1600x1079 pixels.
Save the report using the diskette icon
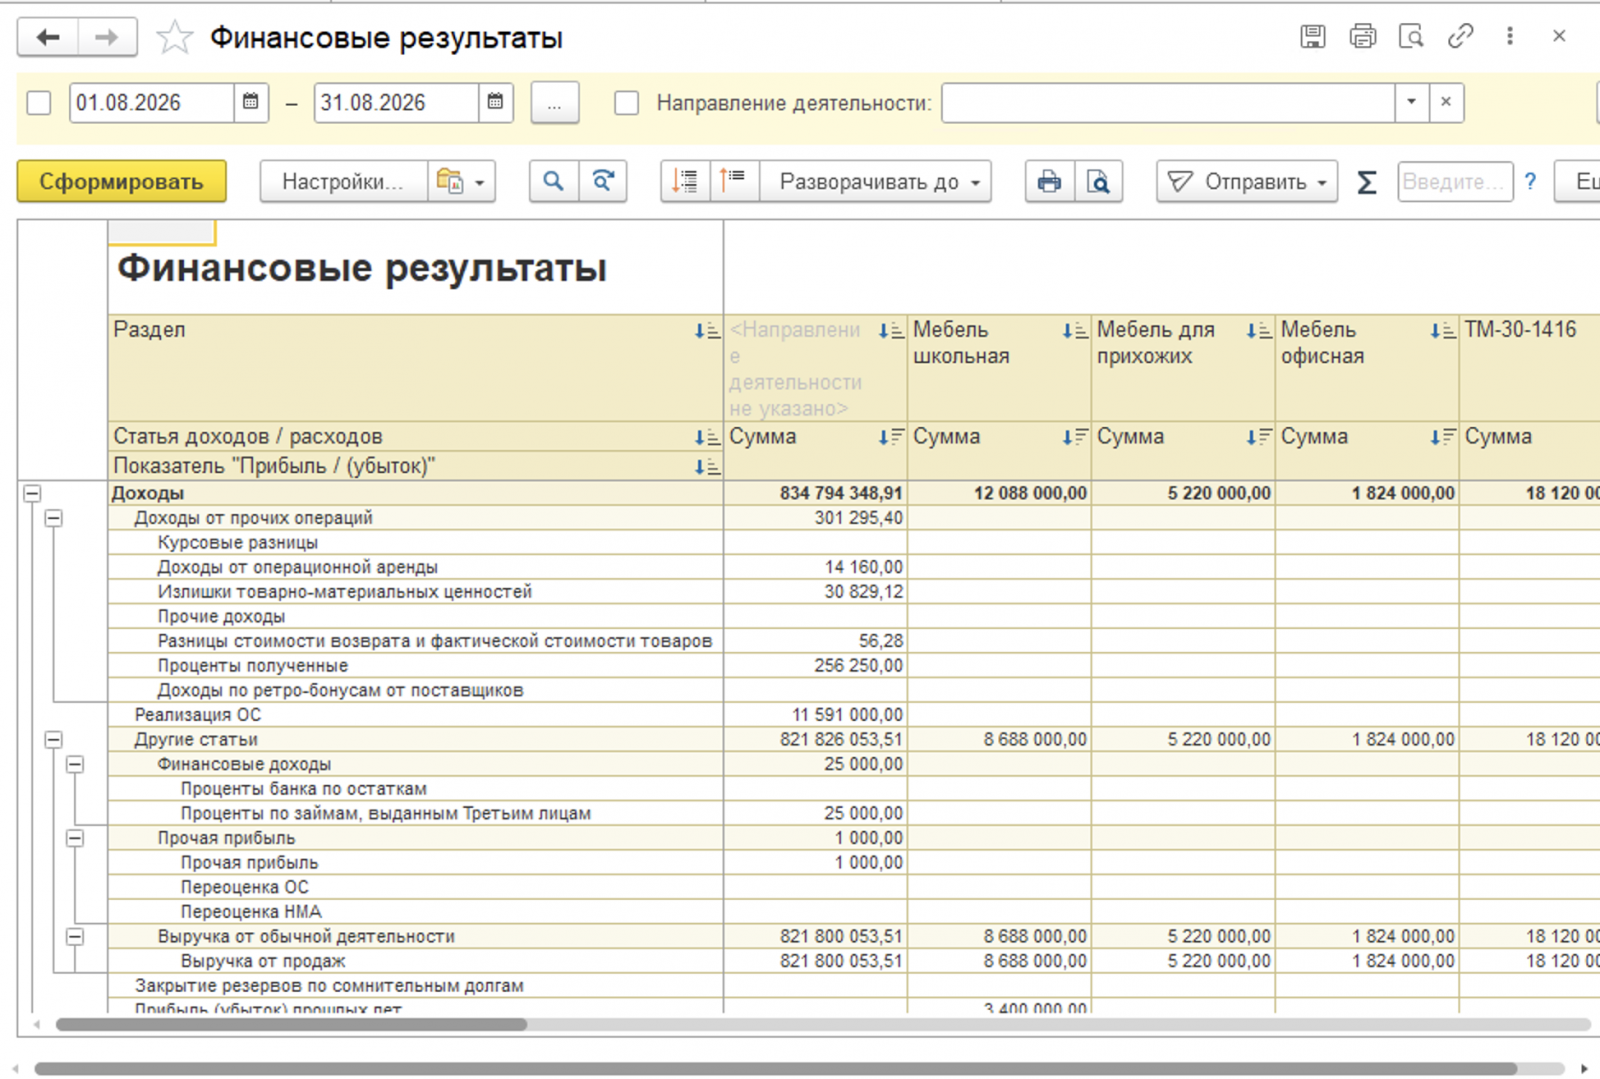click(1313, 37)
